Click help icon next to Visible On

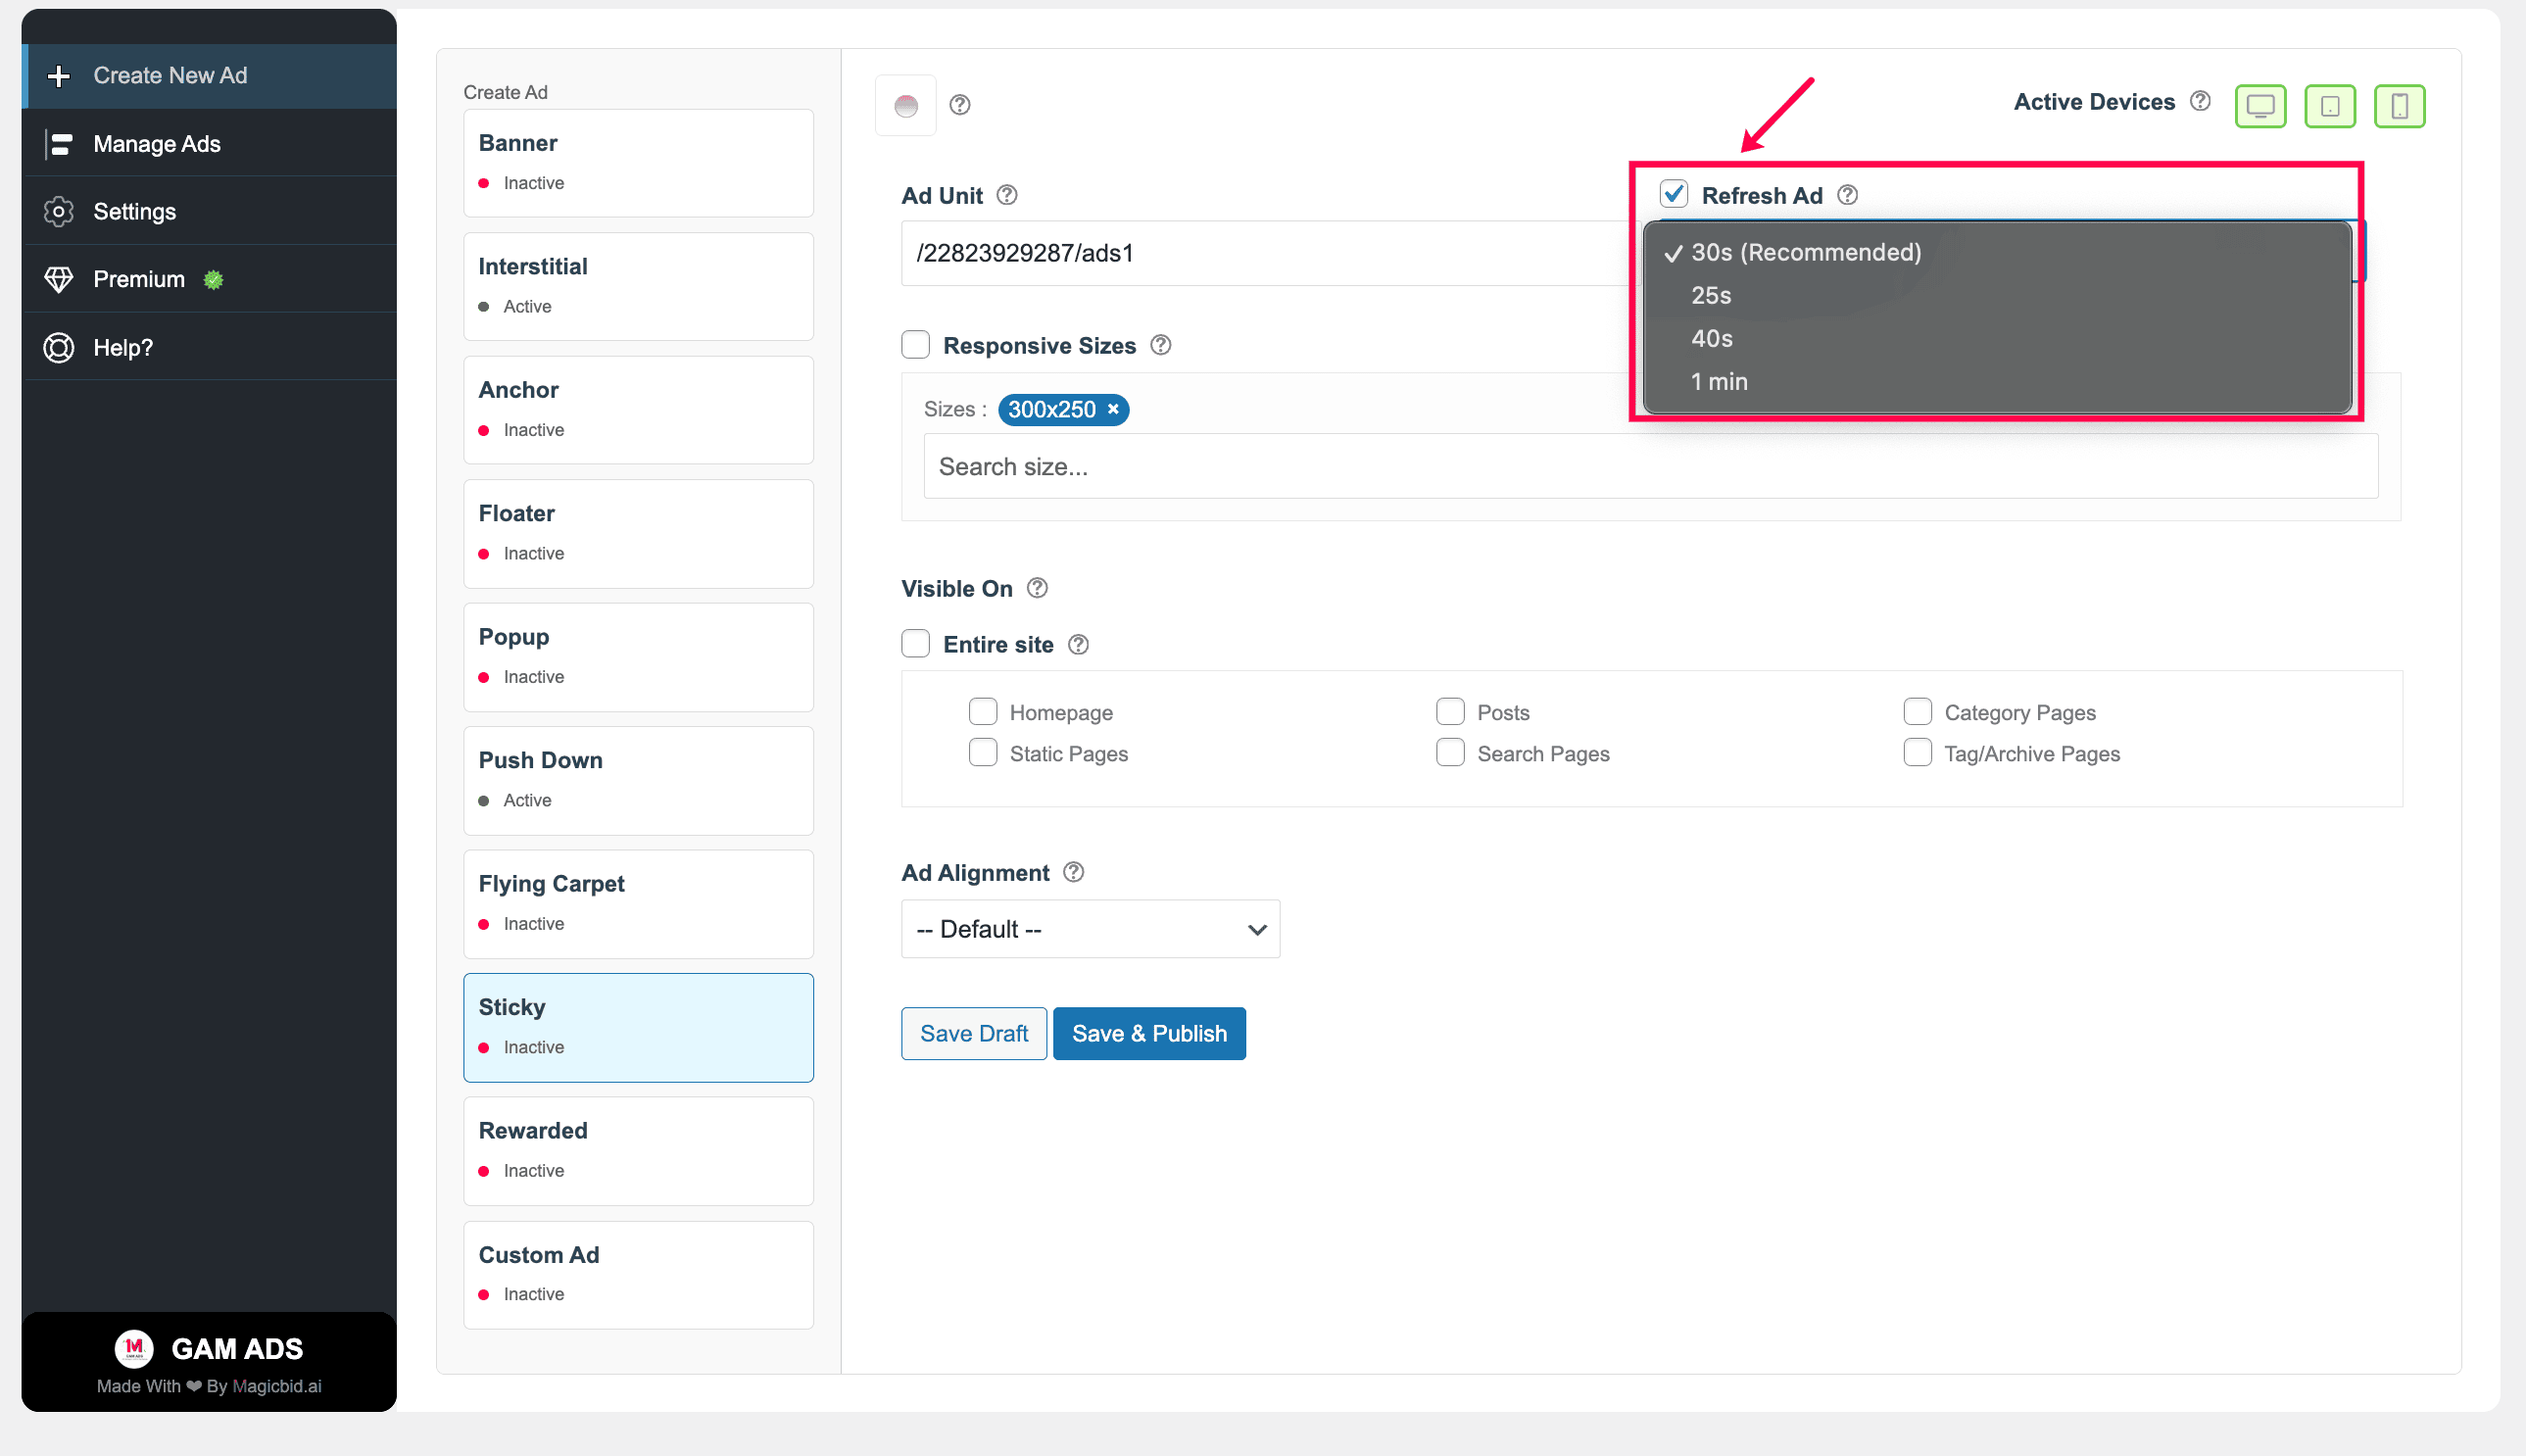pyautogui.click(x=1037, y=588)
